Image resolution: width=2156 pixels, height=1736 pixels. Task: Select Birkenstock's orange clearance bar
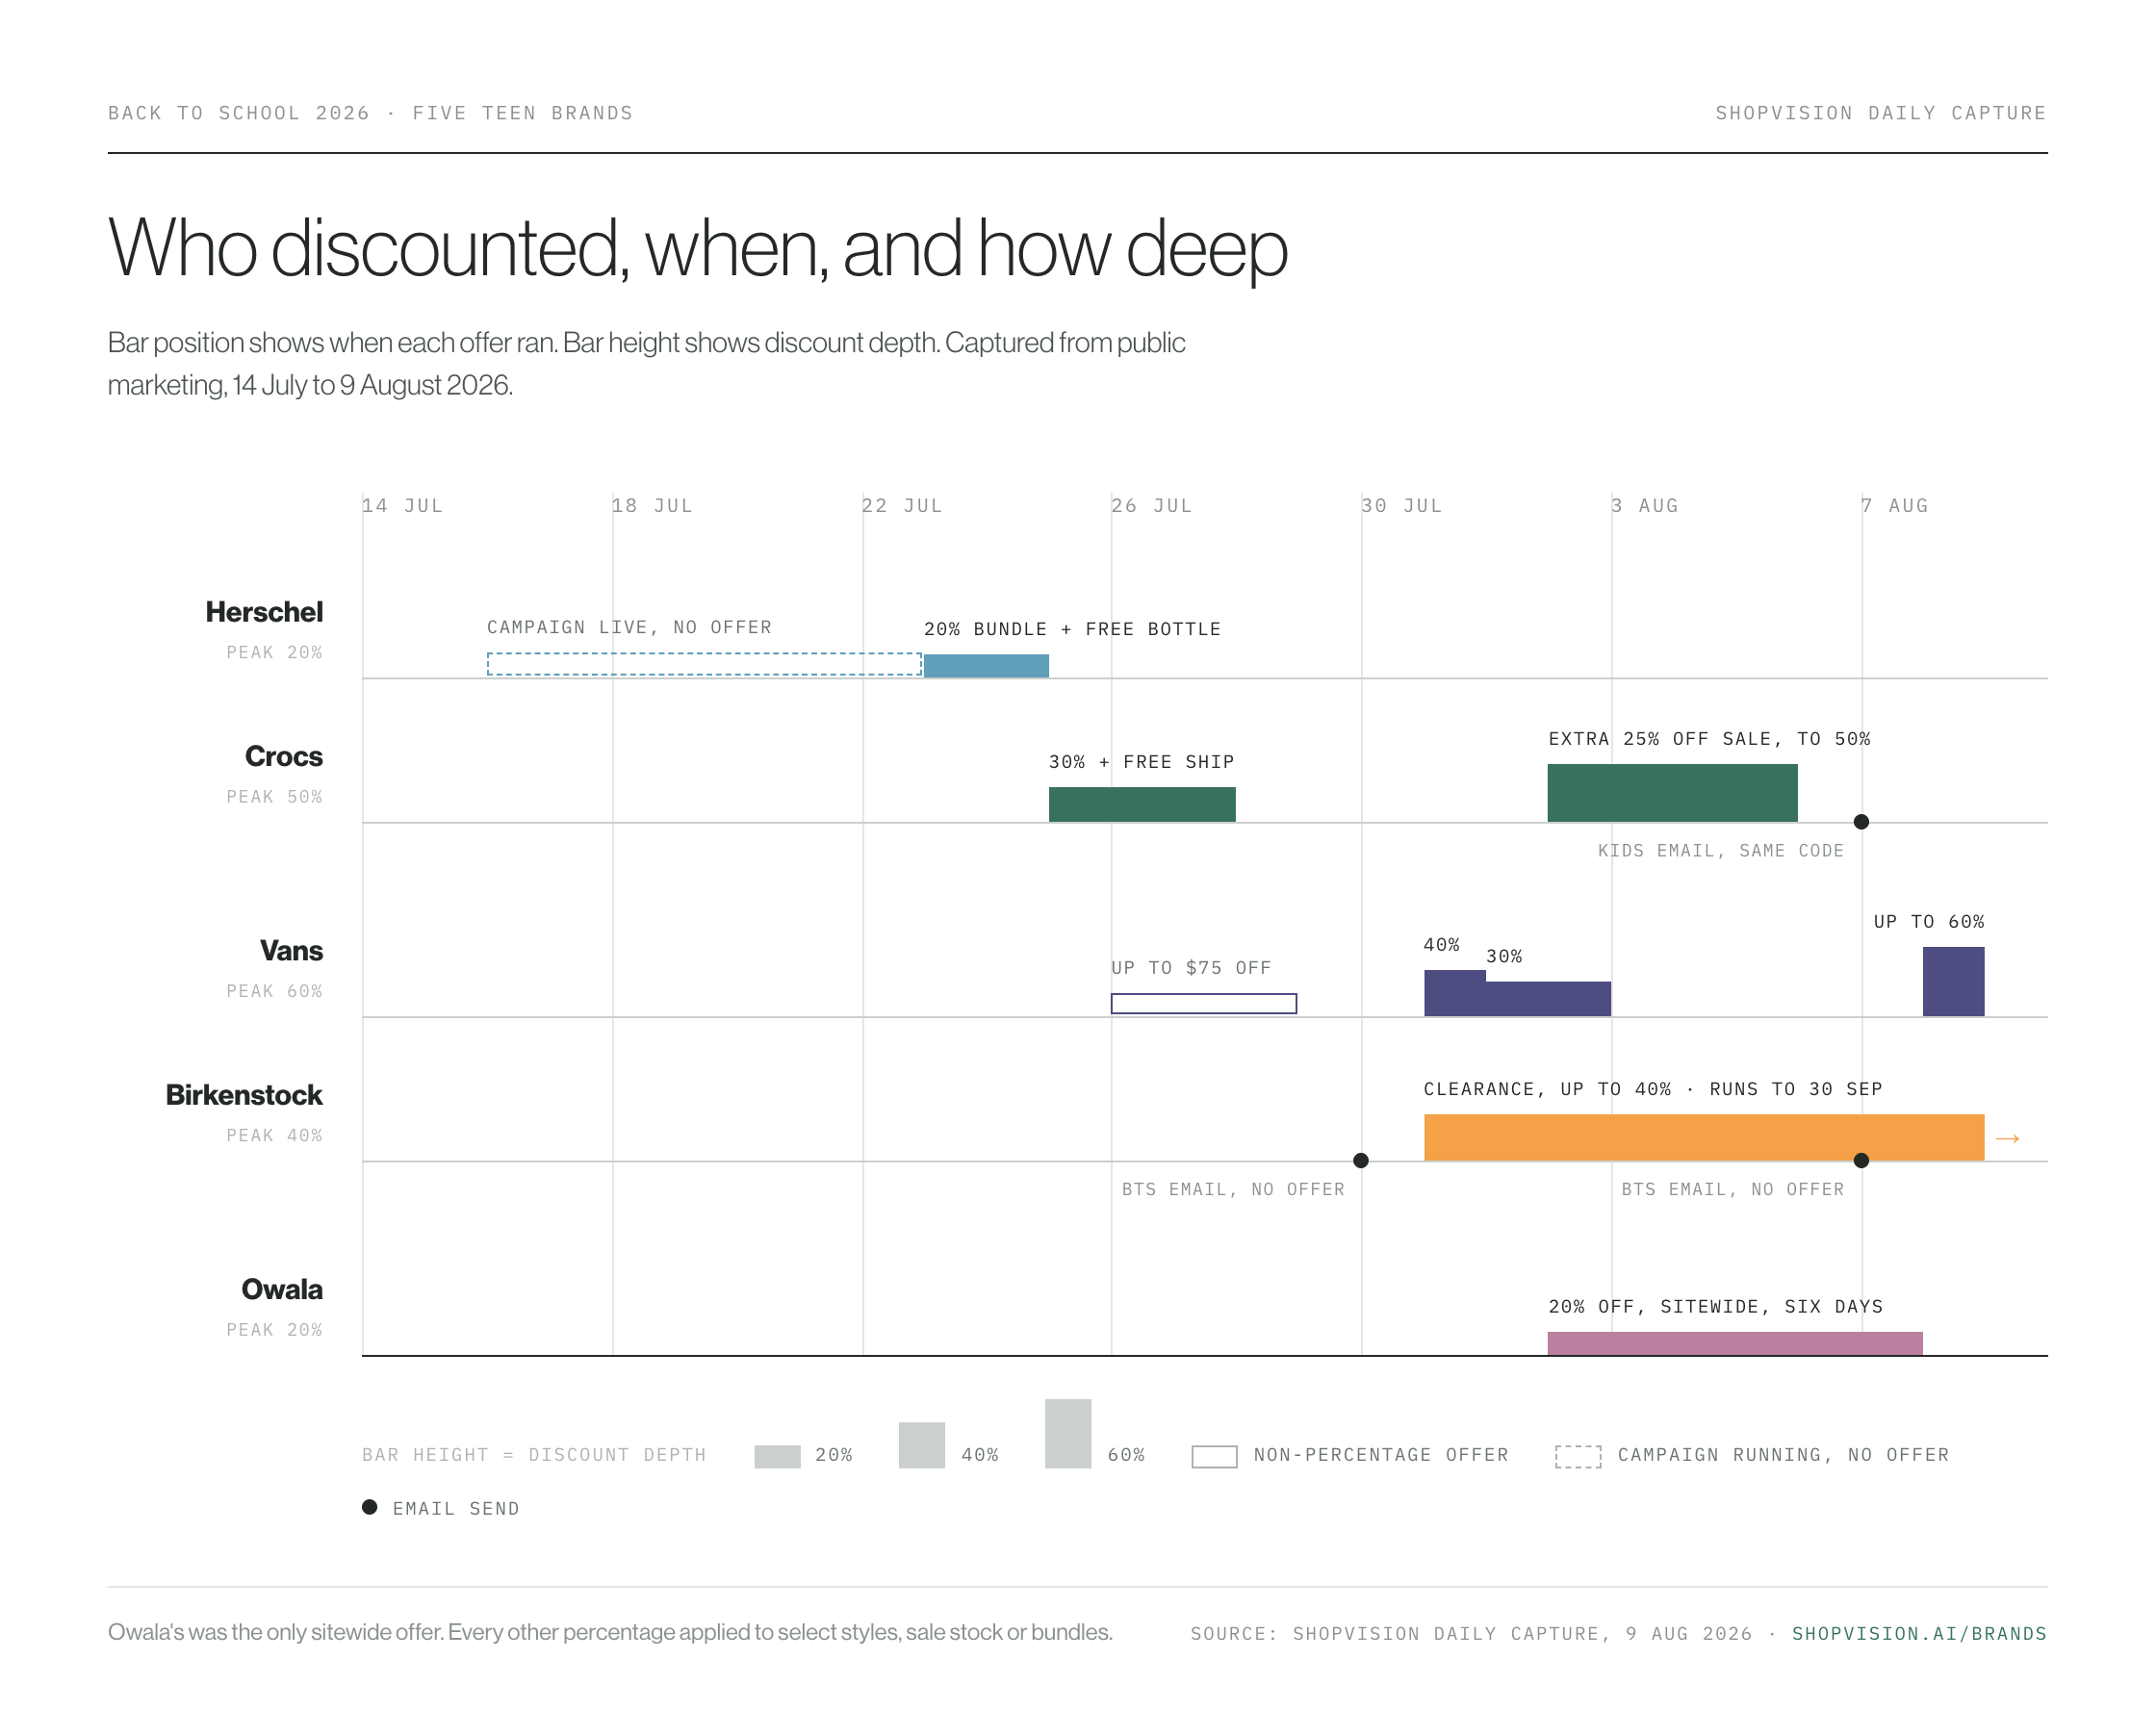pyautogui.click(x=1704, y=1137)
